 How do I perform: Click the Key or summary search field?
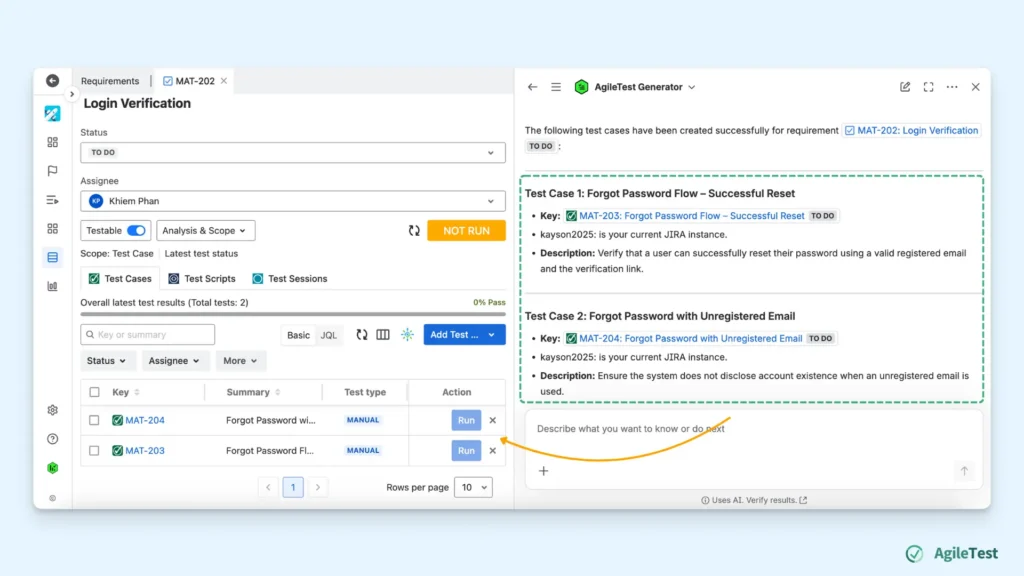pyautogui.click(x=148, y=334)
